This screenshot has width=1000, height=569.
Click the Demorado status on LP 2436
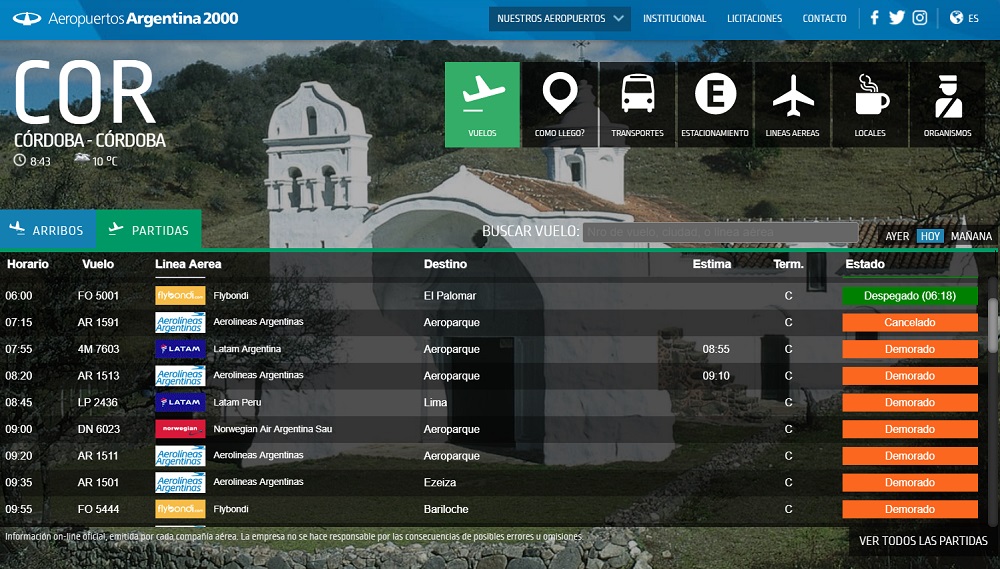pos(909,402)
